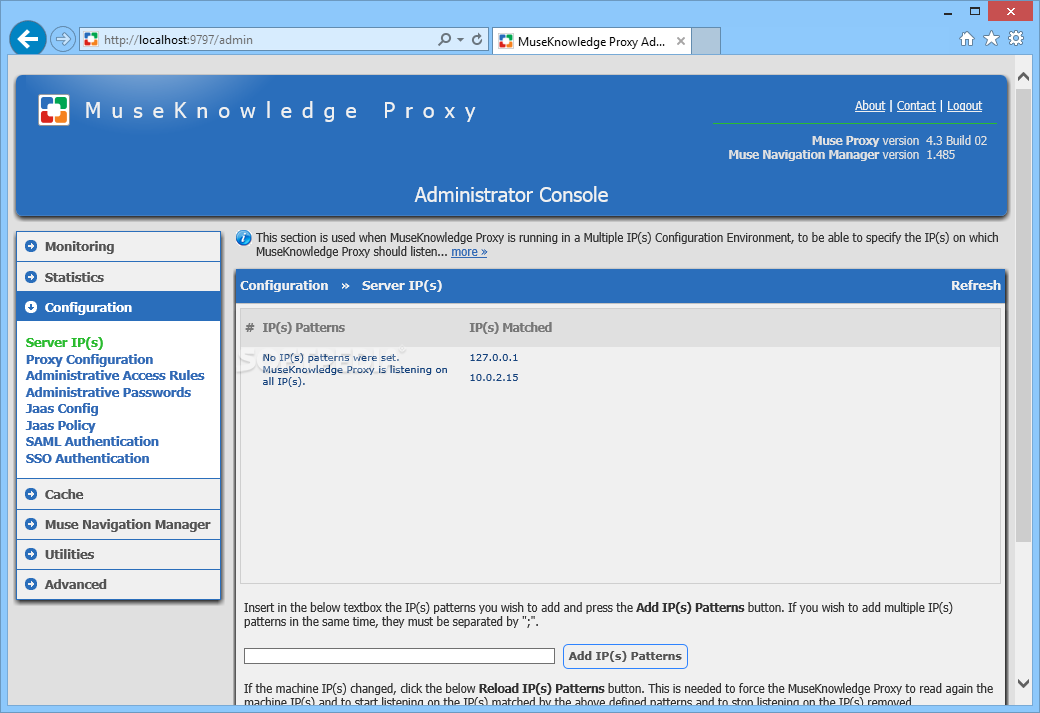Expand the Monitoring menu section

(119, 246)
